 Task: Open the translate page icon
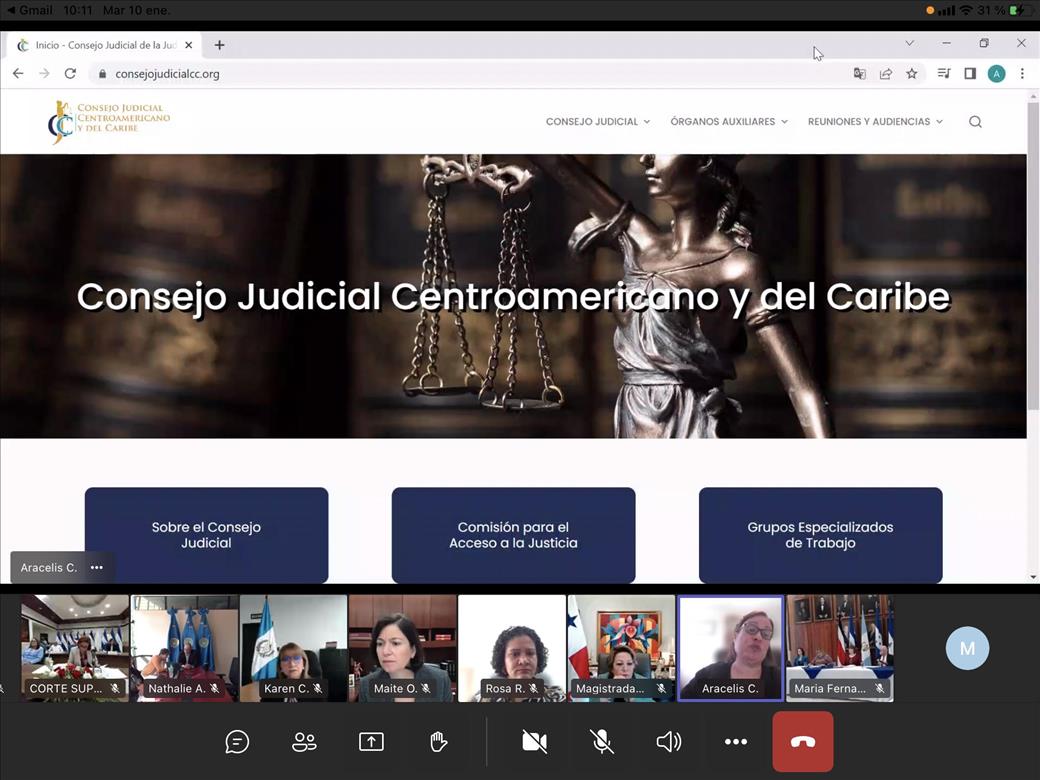(x=860, y=74)
